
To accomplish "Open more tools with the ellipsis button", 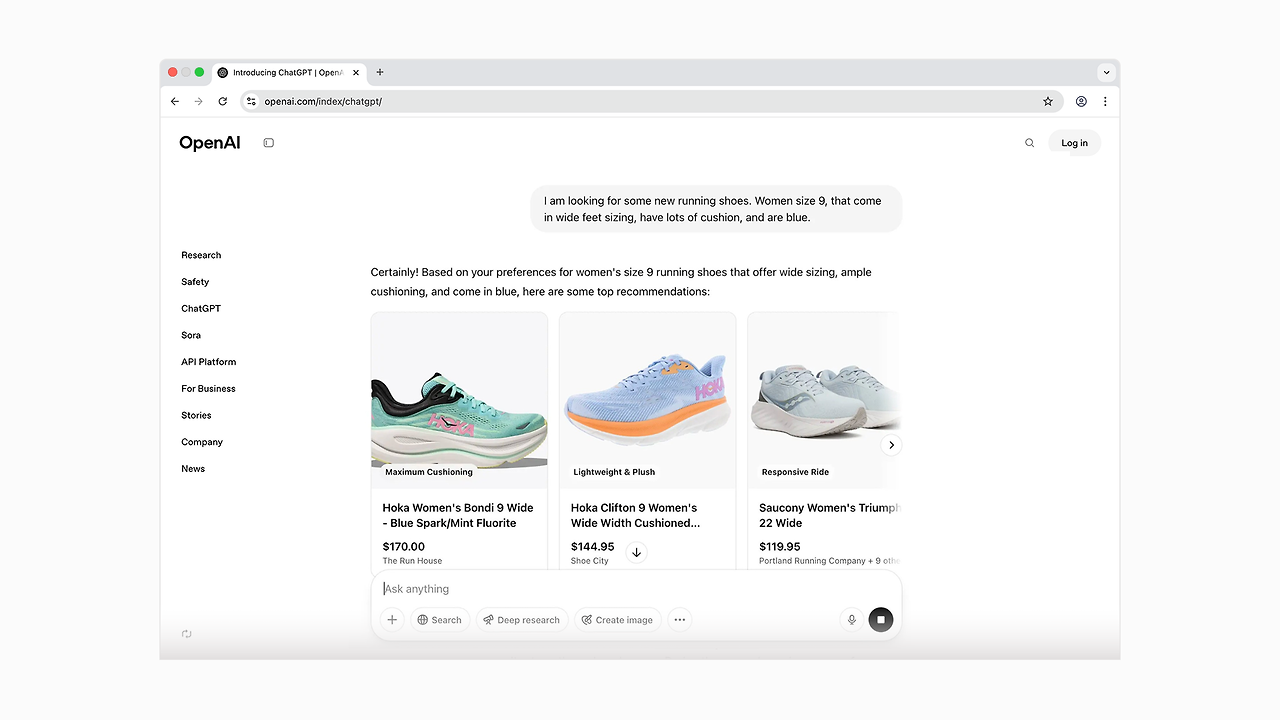I will click(x=680, y=620).
